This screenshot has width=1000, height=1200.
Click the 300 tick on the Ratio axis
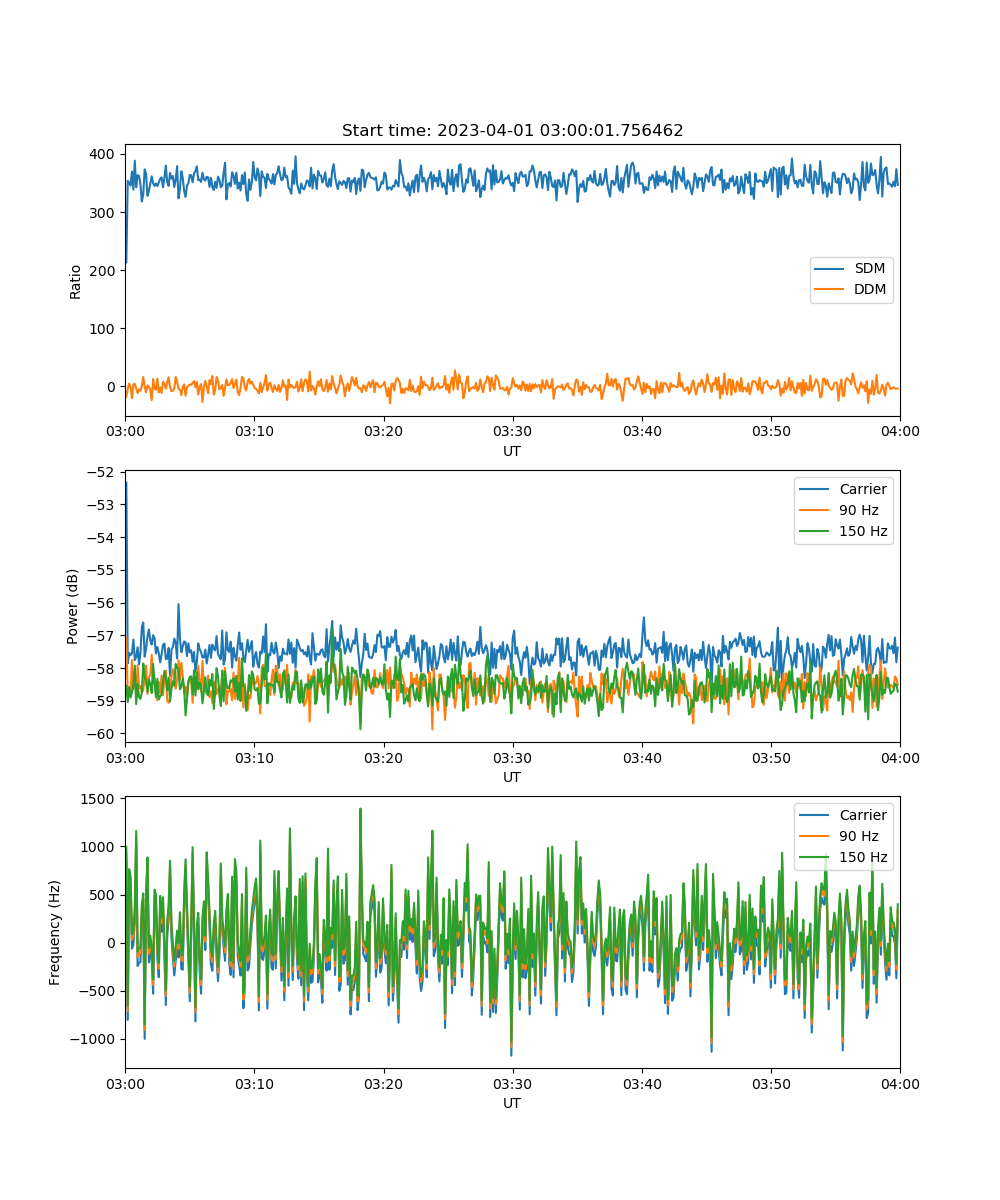coord(104,212)
